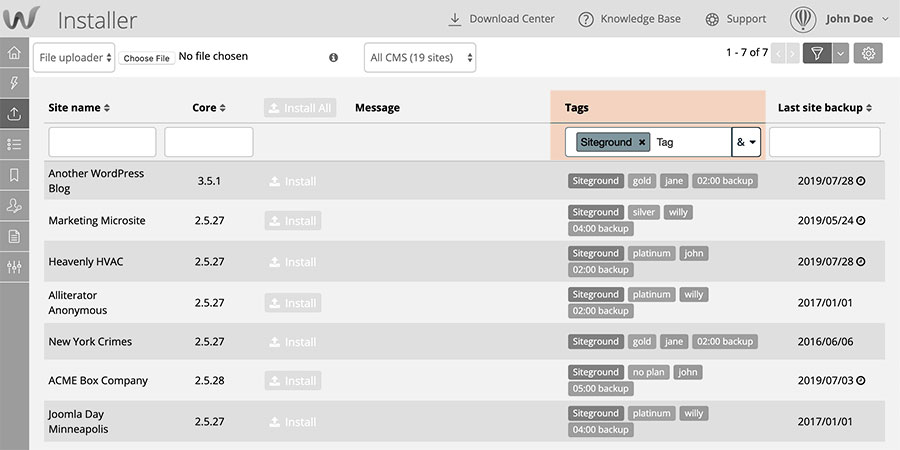Click the Install All button
900x450 pixels.
click(300, 108)
